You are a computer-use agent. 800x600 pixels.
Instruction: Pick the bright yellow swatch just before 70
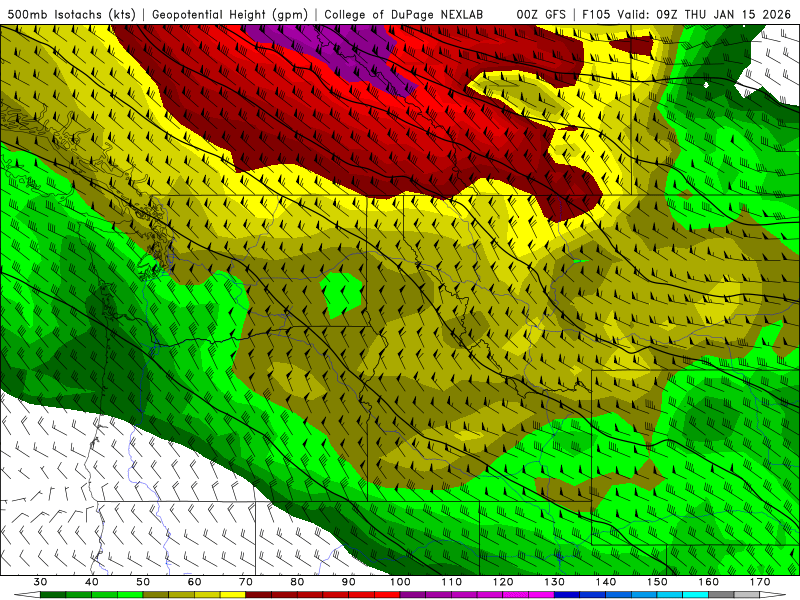coord(233,595)
